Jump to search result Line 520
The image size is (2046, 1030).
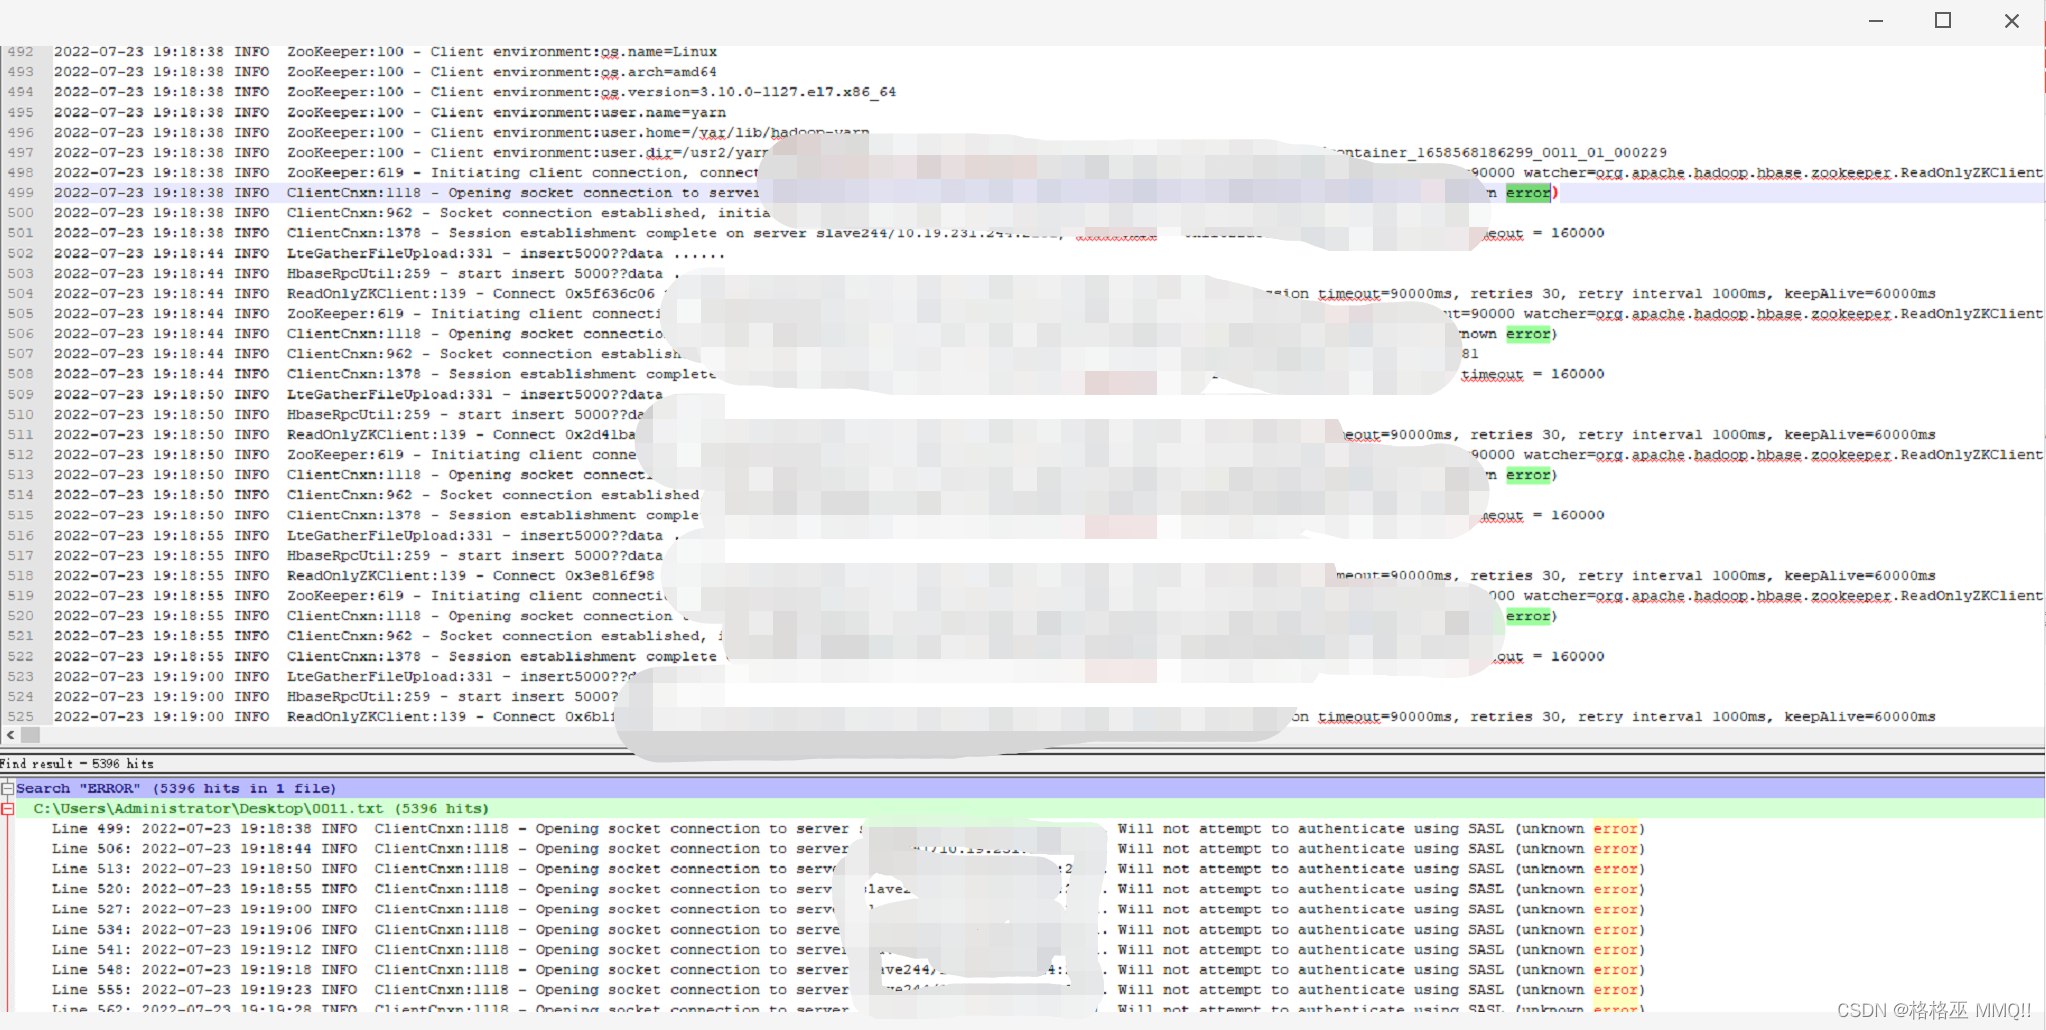pyautogui.click(x=848, y=889)
